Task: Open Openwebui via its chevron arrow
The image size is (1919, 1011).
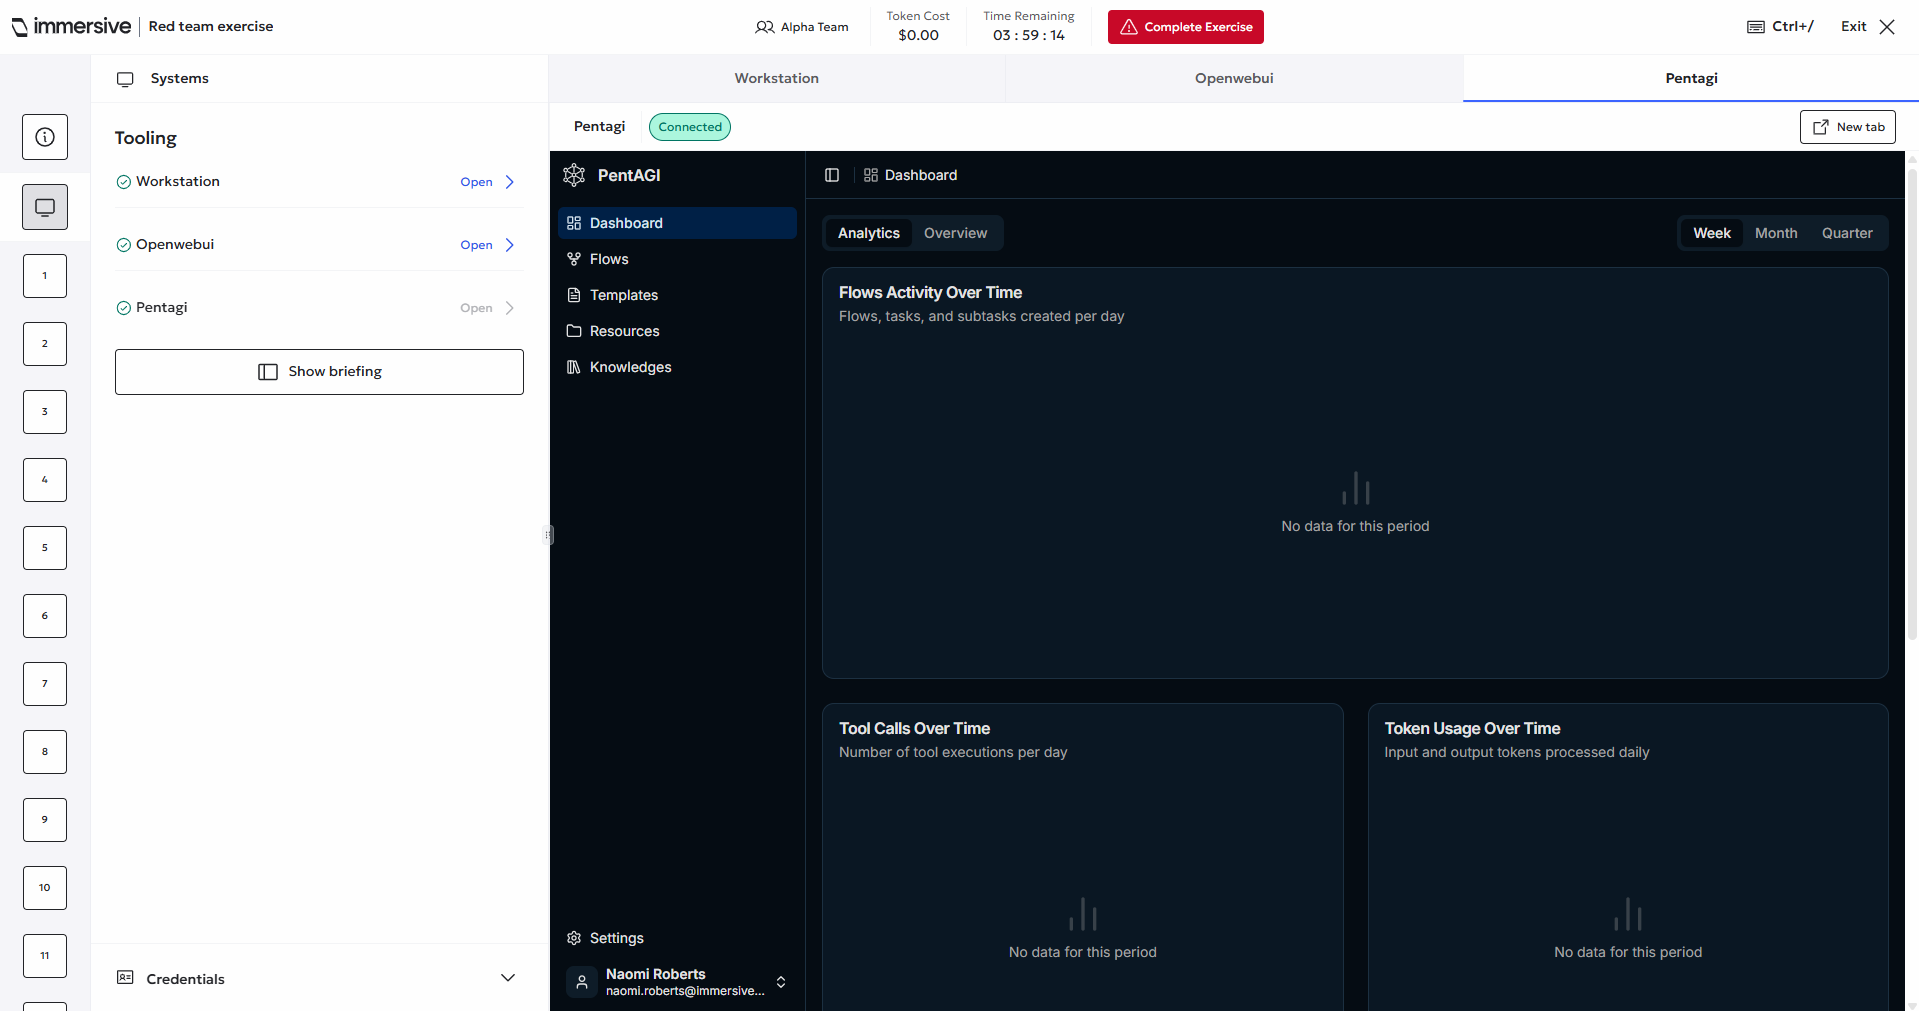Action: 510,245
